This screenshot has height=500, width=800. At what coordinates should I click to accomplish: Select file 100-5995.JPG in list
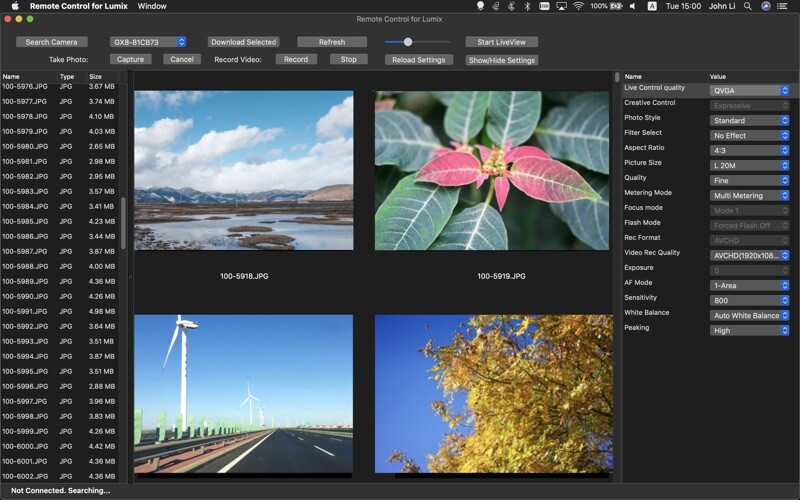(x=59, y=371)
